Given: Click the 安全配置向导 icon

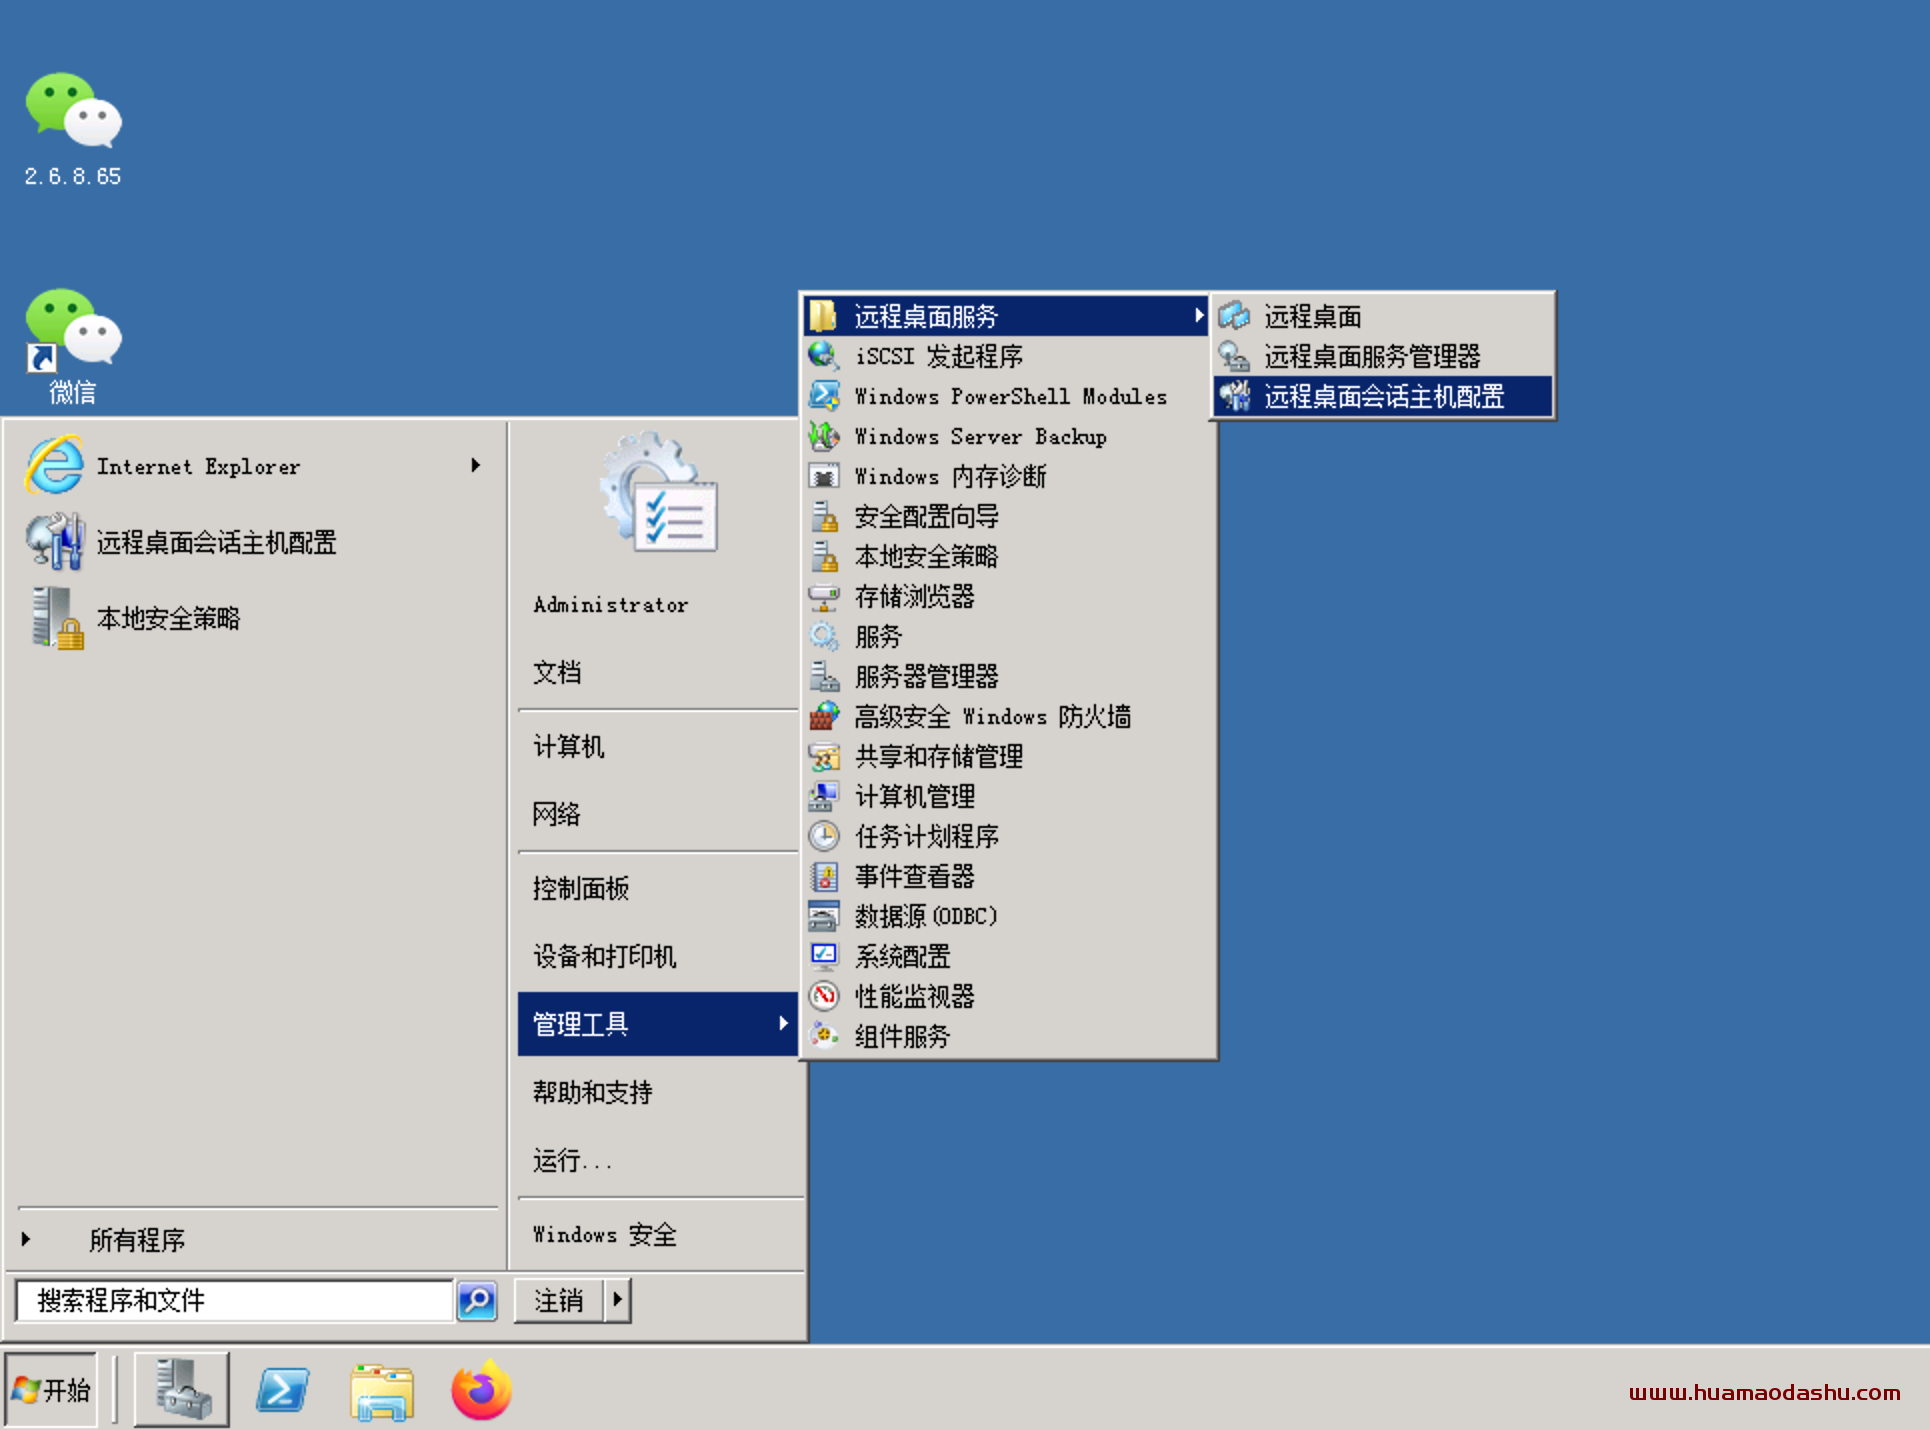Looking at the screenshot, I should pyautogui.click(x=823, y=516).
